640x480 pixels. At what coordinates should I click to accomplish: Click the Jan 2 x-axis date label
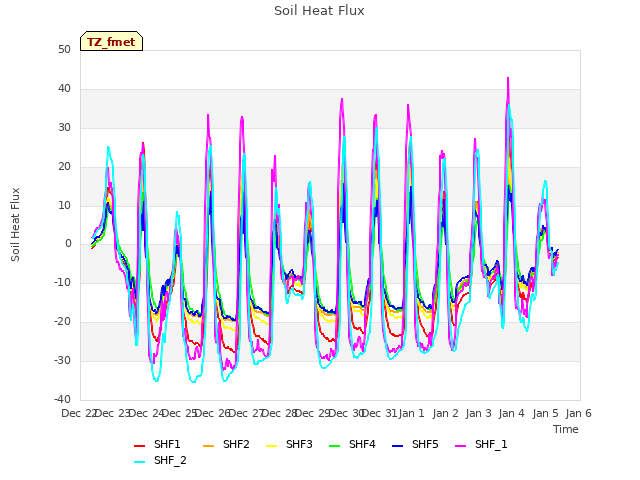point(445,413)
